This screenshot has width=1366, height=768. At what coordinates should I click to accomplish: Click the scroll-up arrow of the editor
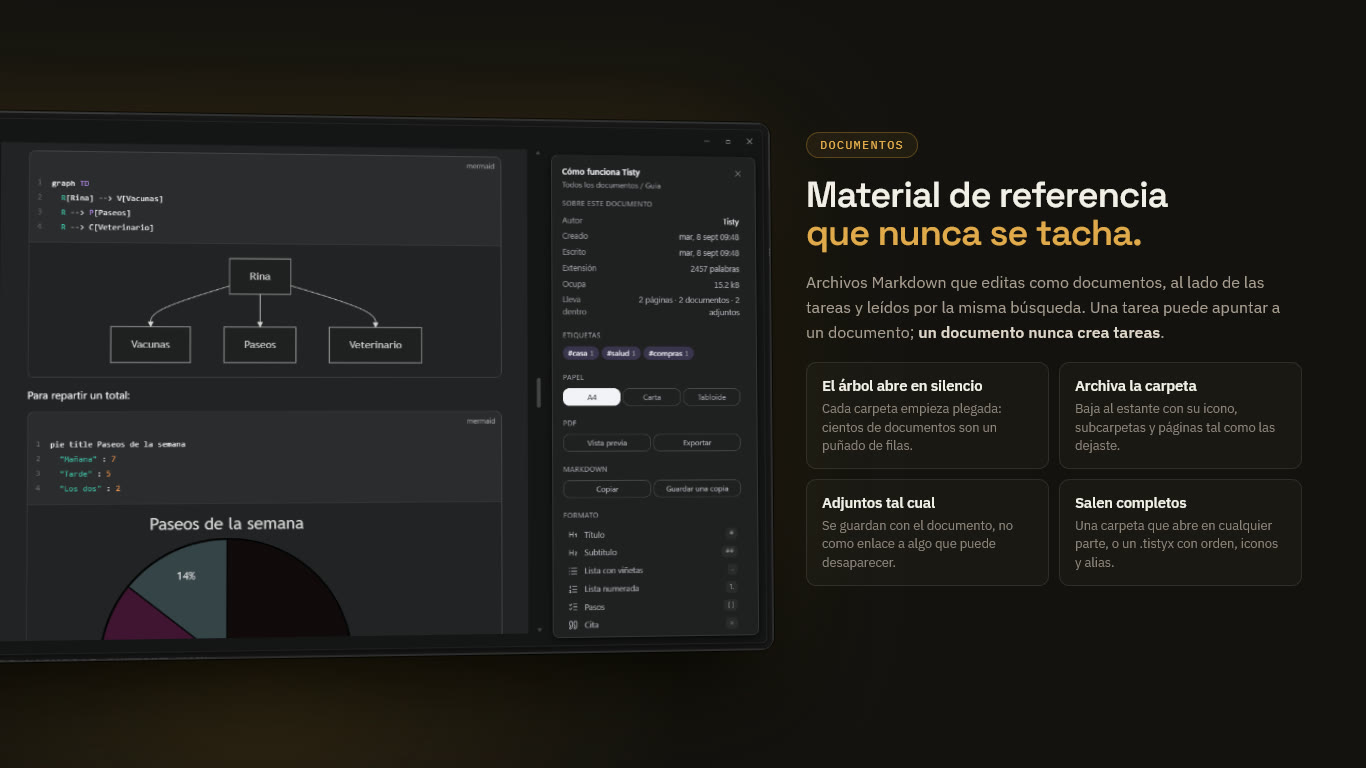pos(539,154)
